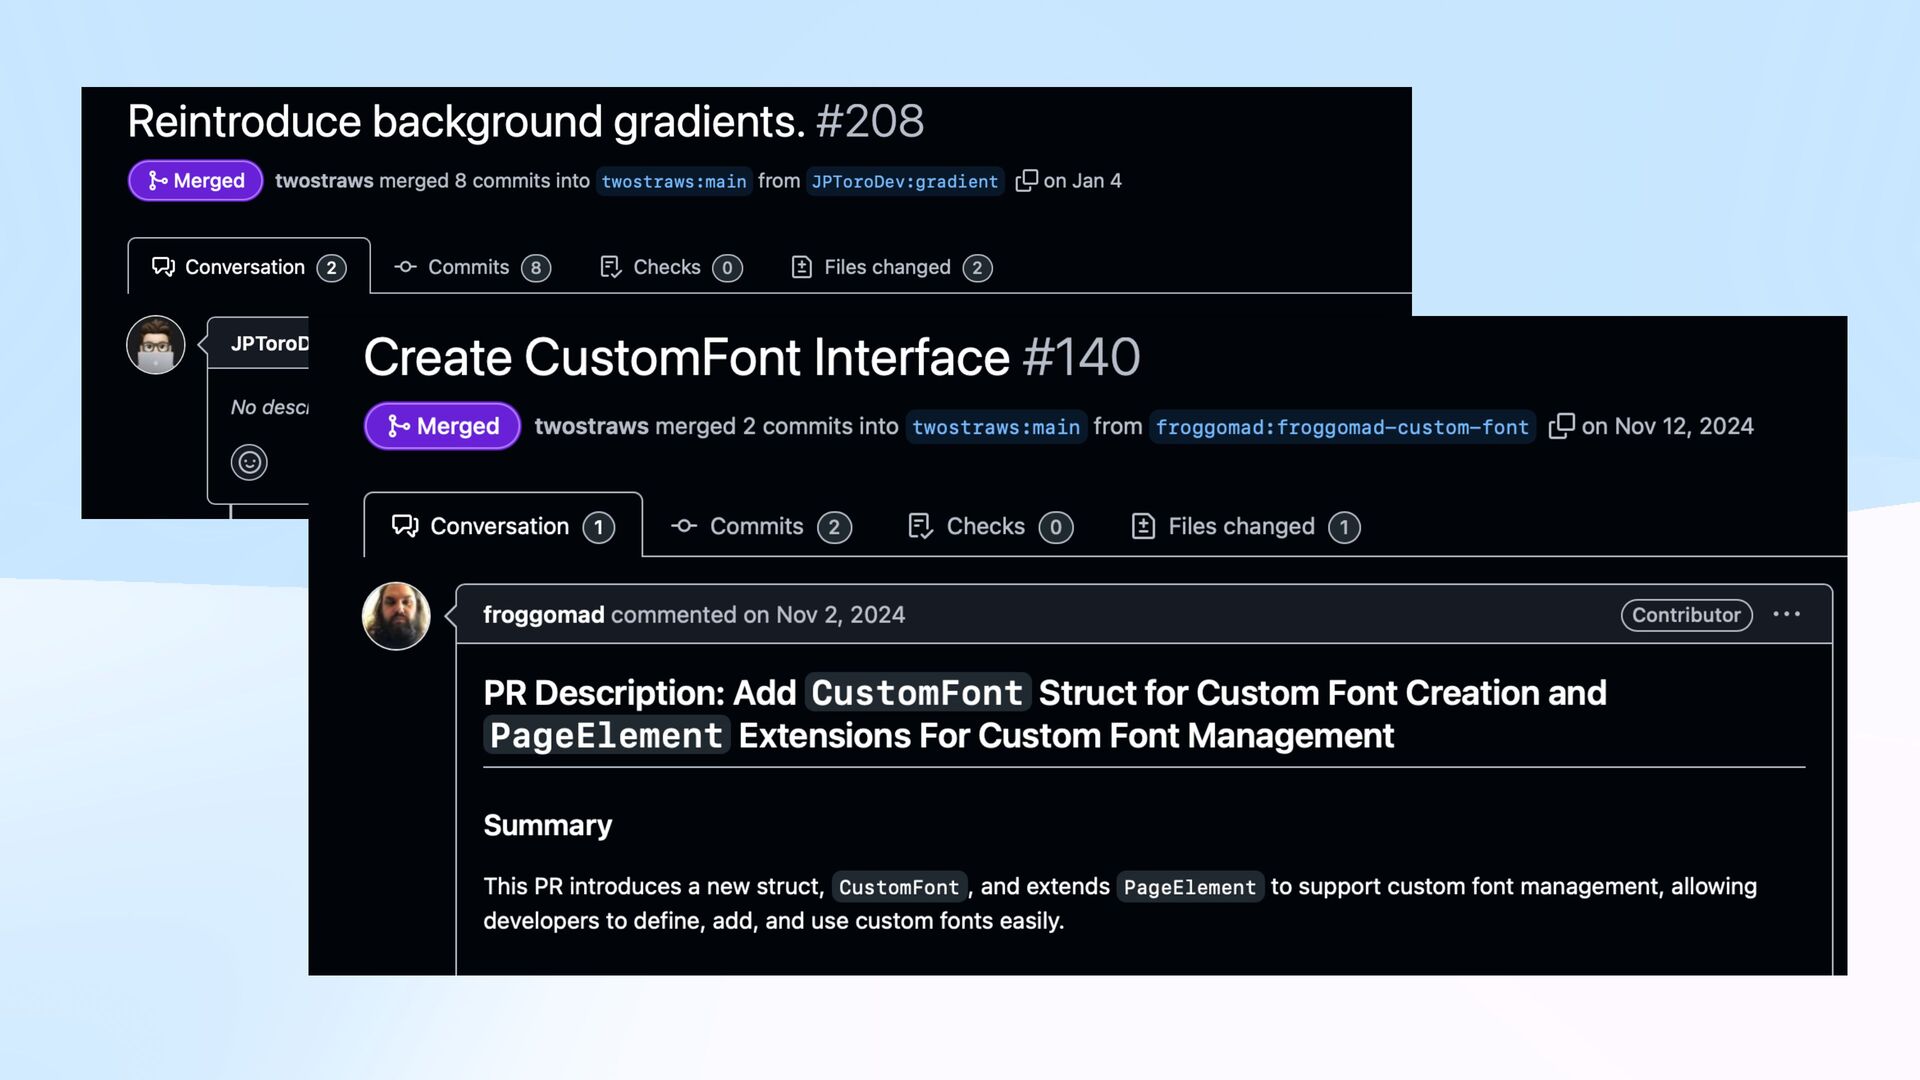Click the Merged badge on PR #140
Viewport: 1920px width, 1080px height.
[442, 426]
